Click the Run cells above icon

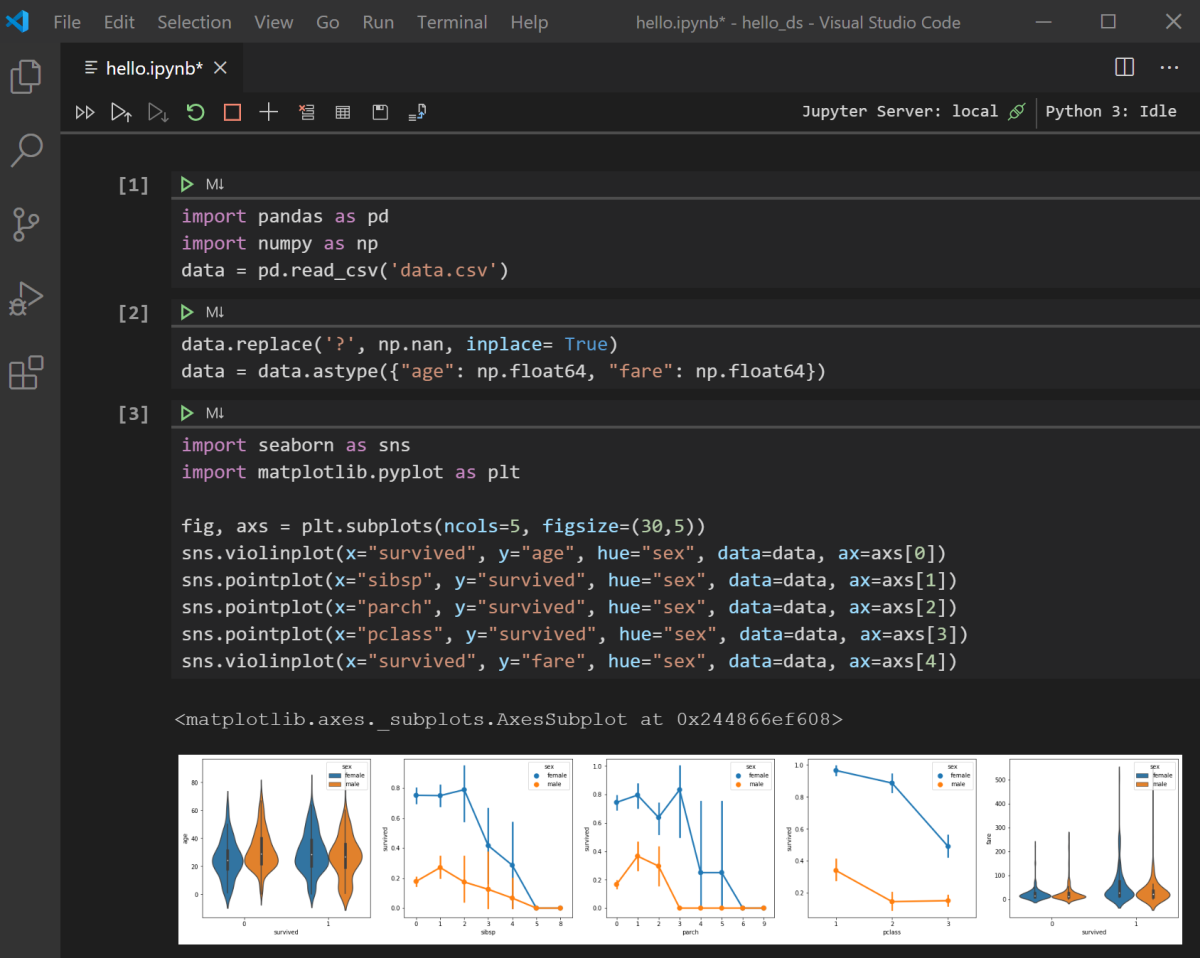pos(121,113)
